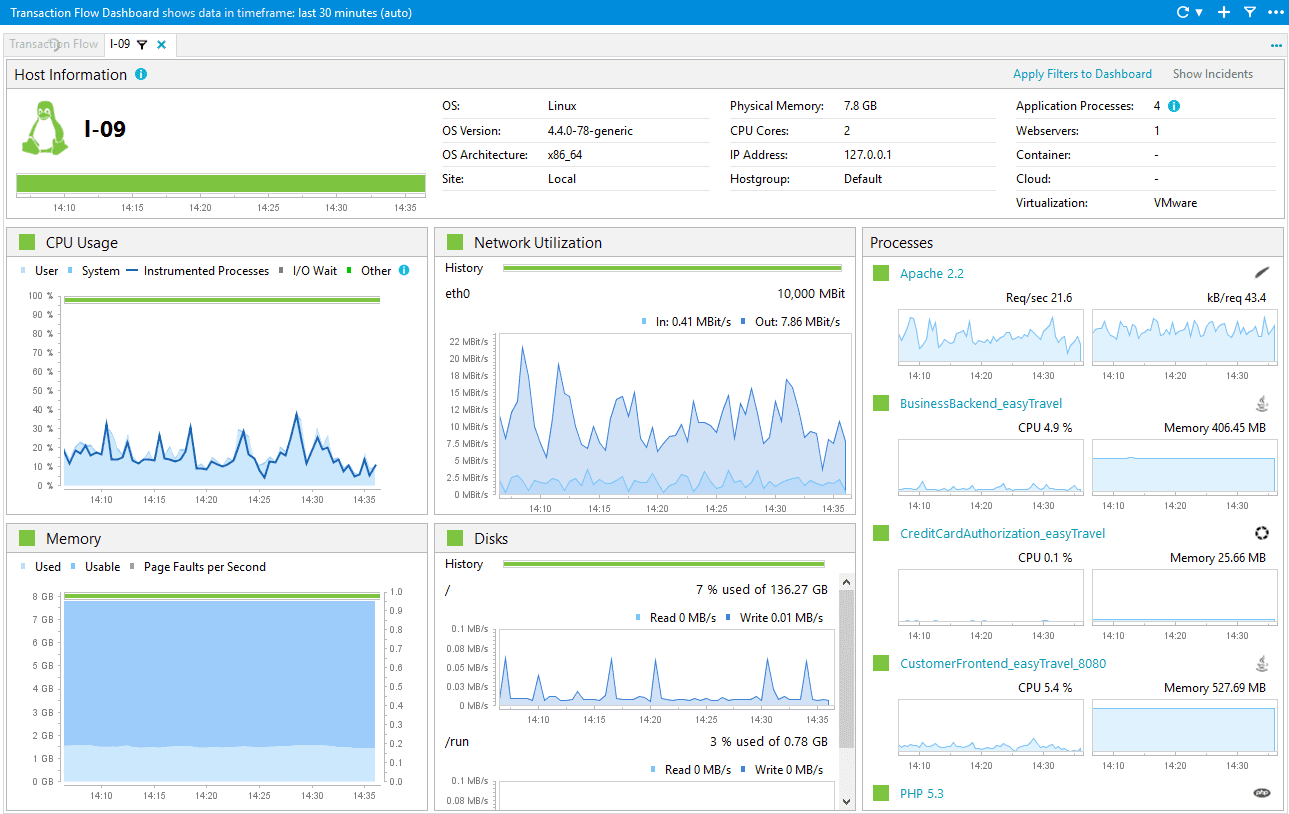The image size is (1289, 814).
Task: Click Show Incidents
Action: pos(1213,74)
